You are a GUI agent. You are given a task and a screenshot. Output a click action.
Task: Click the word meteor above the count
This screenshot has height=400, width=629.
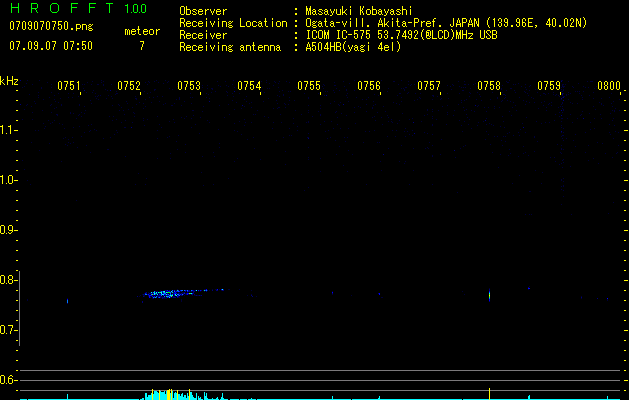142,31
